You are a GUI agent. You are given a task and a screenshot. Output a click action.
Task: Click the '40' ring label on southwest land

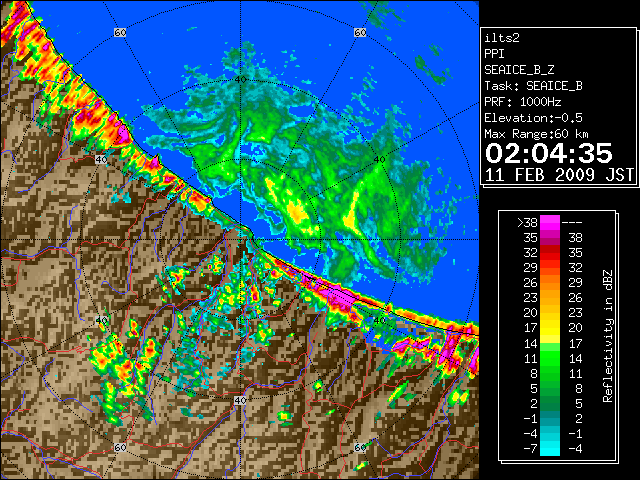point(101,320)
